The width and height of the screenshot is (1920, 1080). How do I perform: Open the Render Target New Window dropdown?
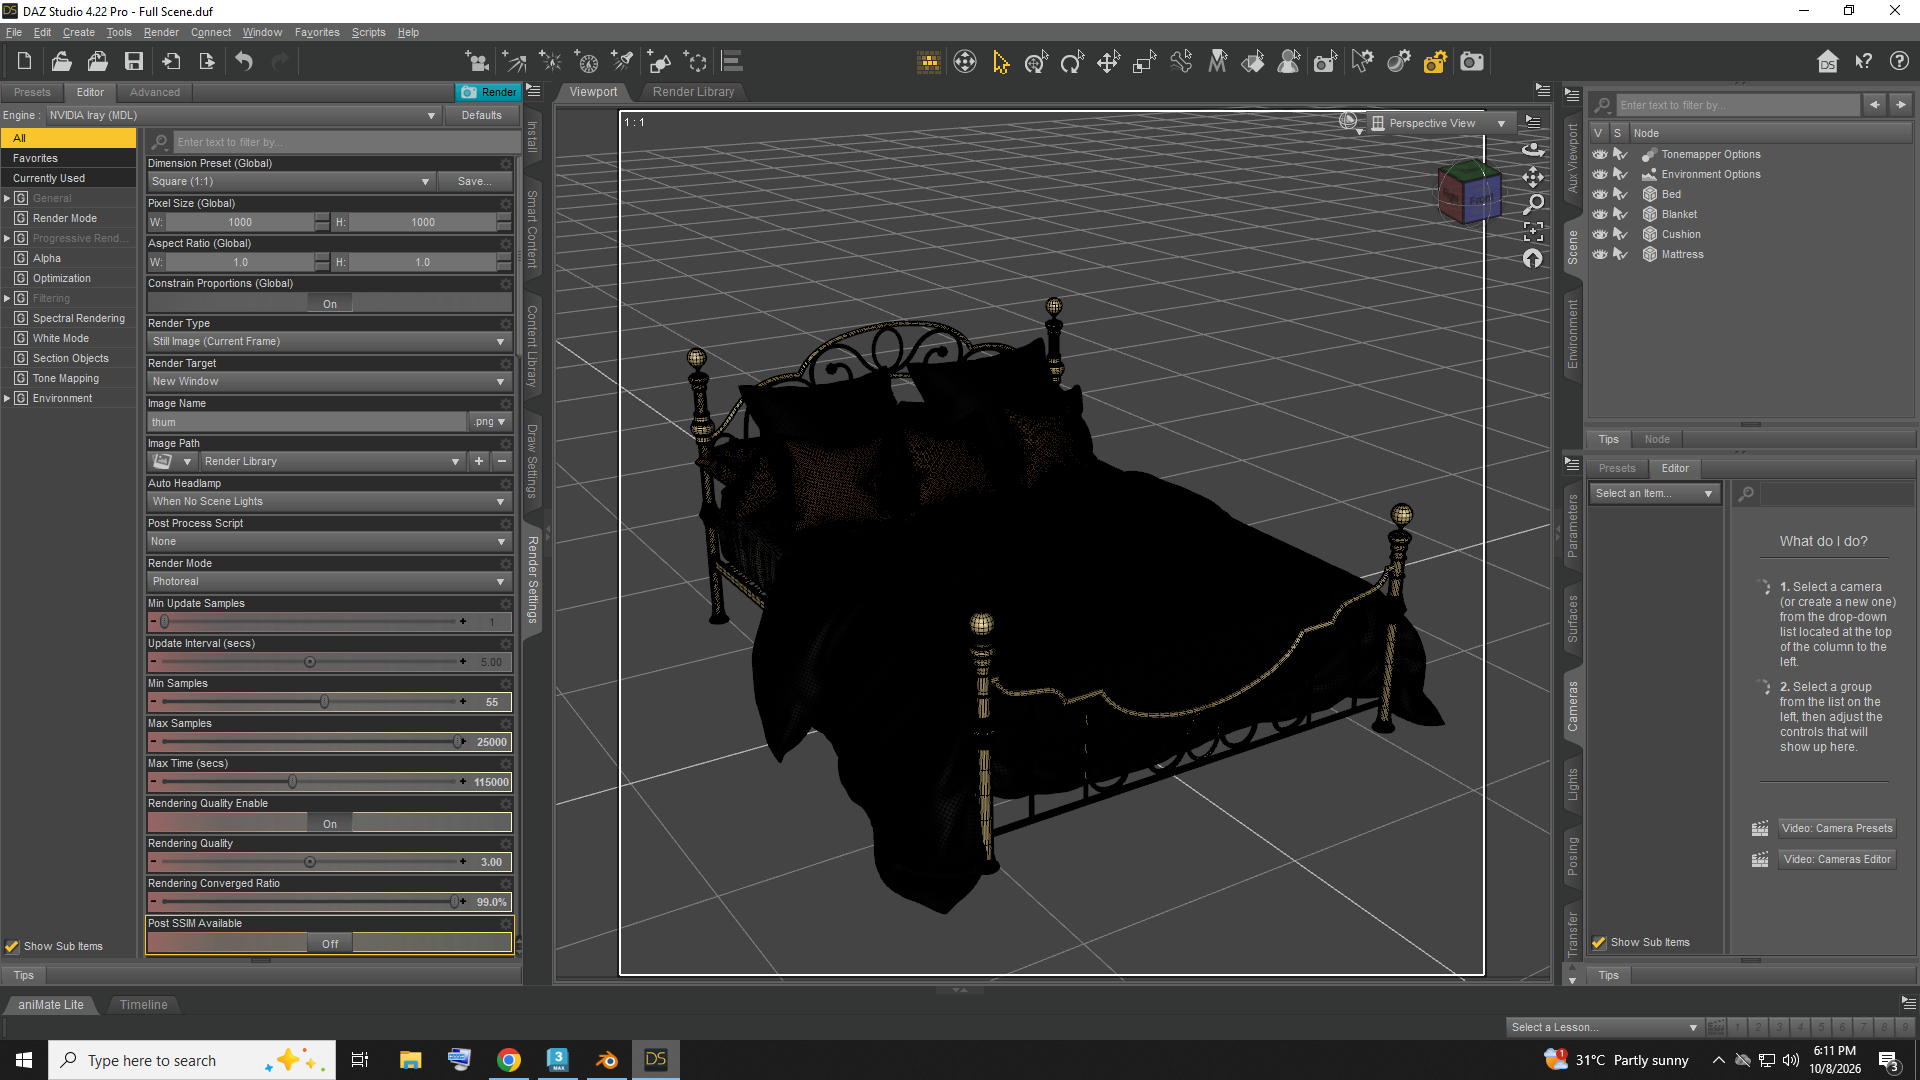point(329,381)
